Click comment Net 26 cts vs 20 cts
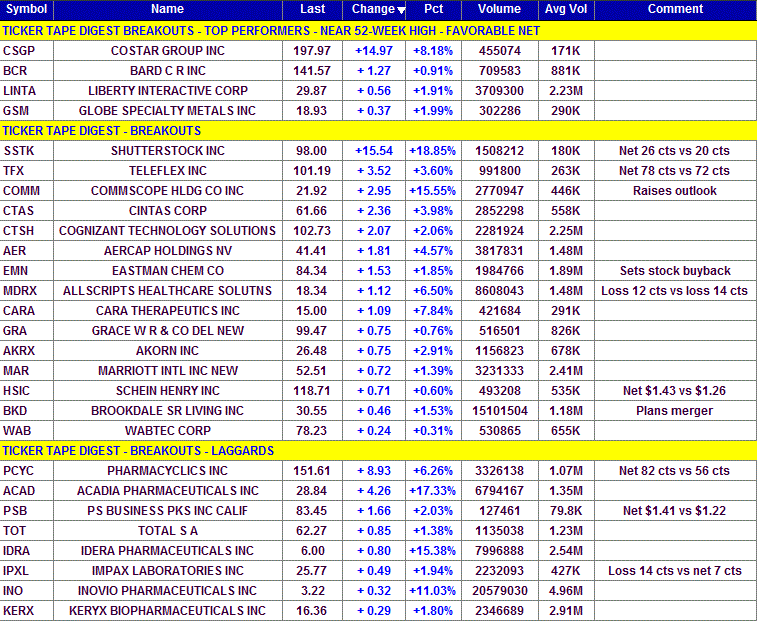 pyautogui.click(x=674, y=151)
